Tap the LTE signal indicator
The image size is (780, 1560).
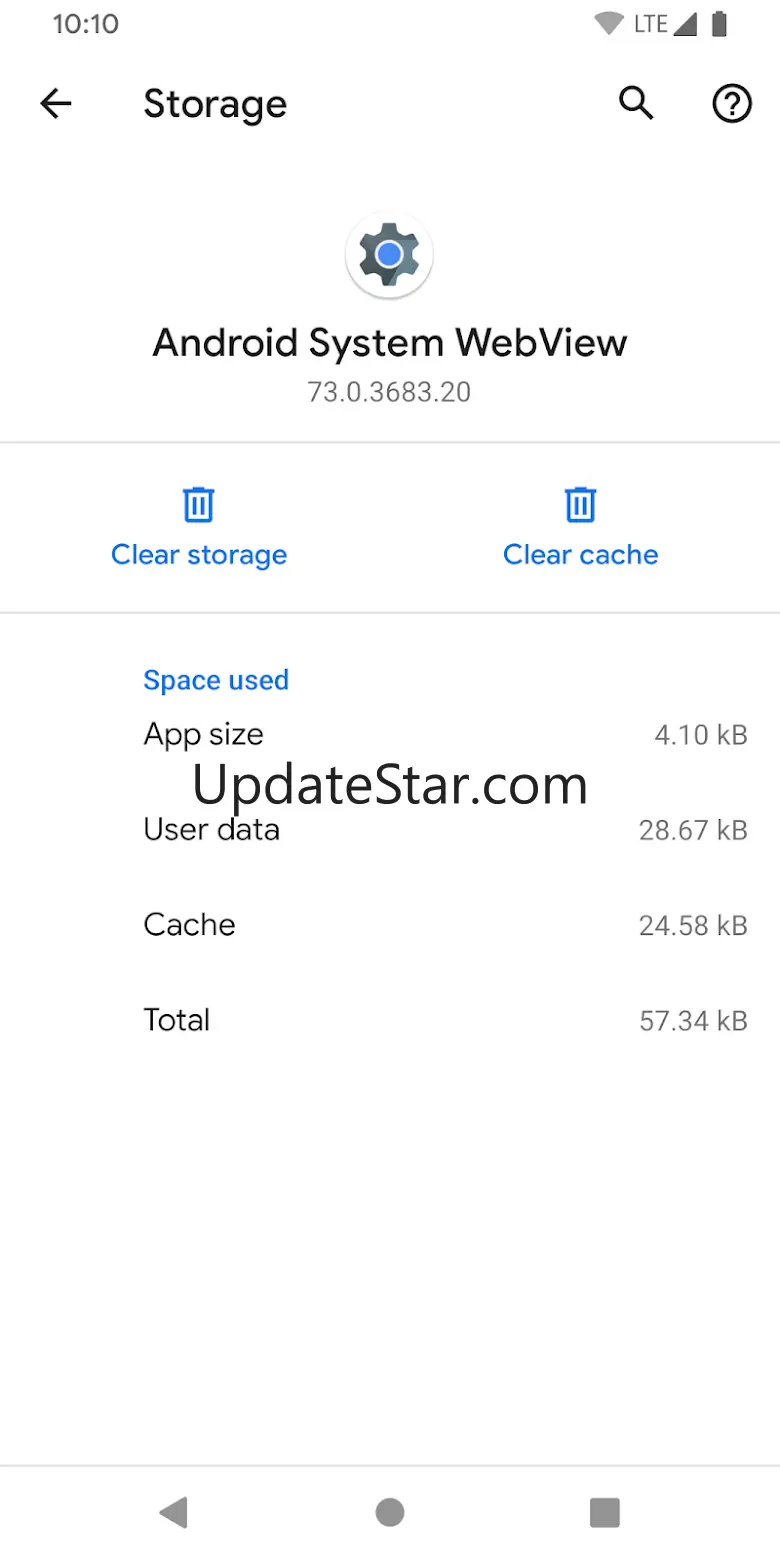(663, 24)
